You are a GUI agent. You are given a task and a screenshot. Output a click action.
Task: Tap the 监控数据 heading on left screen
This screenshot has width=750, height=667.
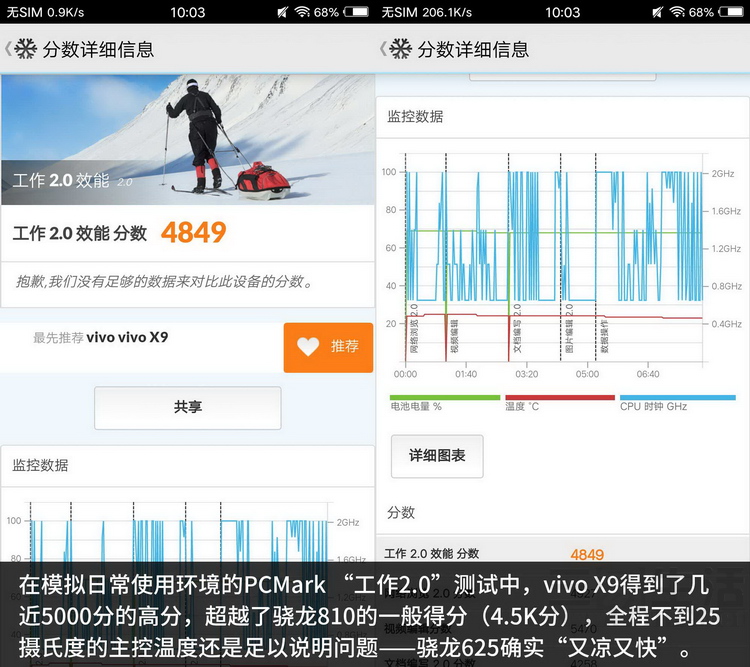click(x=40, y=465)
